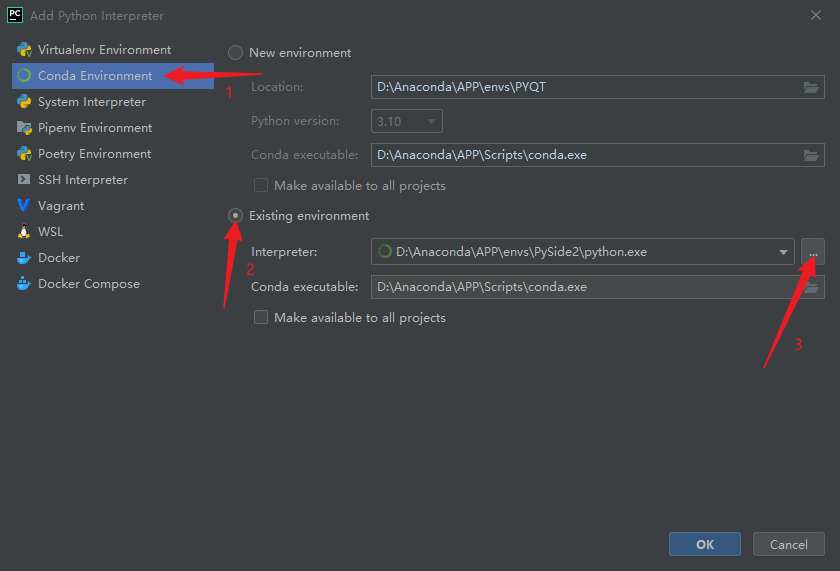
Task: Click the Conda Environment green circle icon
Action: coord(24,76)
